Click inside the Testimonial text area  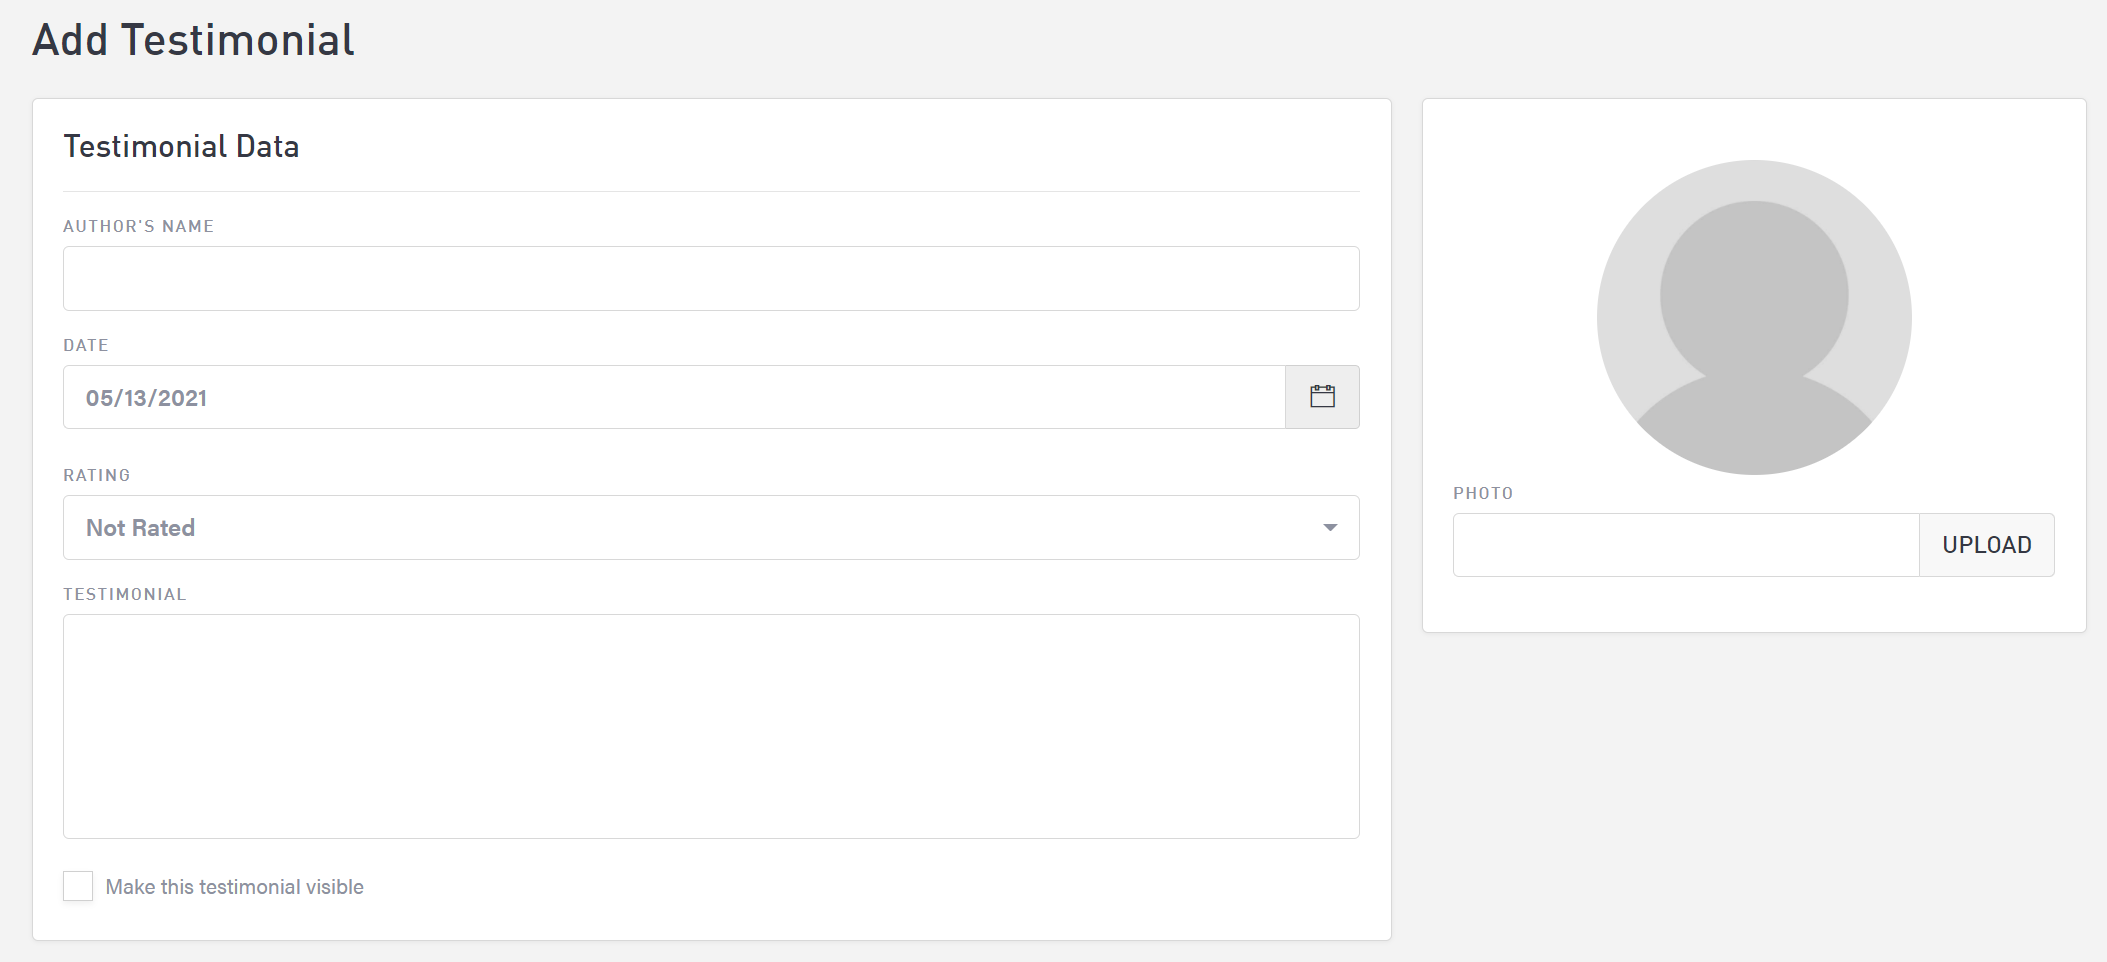(710, 726)
